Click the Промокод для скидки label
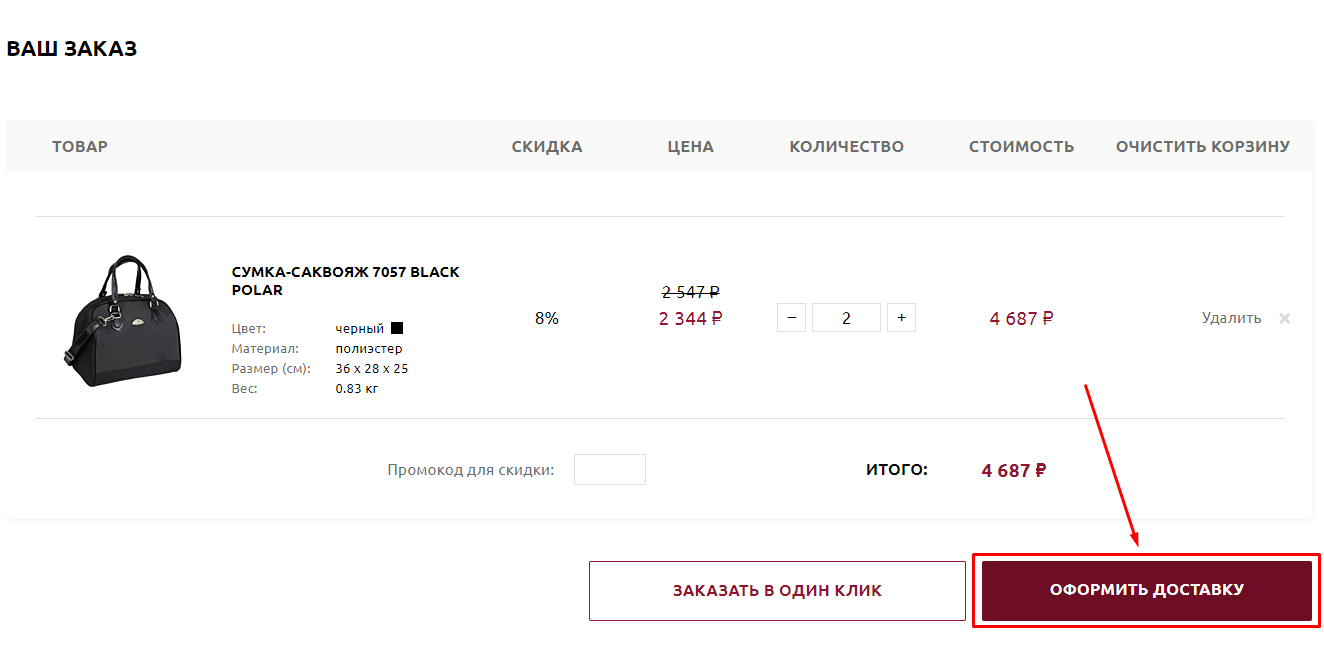The image size is (1324, 668). point(471,470)
